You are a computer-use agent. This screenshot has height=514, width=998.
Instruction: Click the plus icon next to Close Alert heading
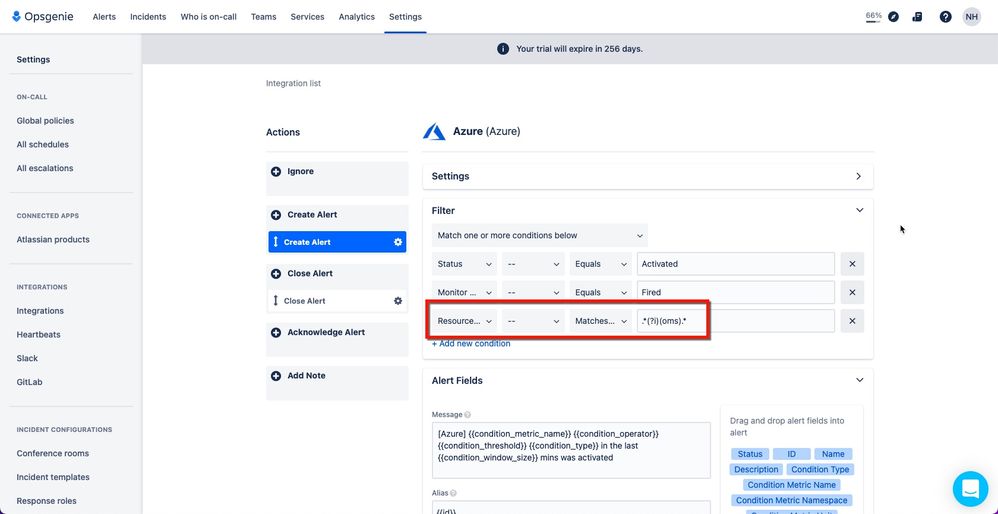pos(276,274)
